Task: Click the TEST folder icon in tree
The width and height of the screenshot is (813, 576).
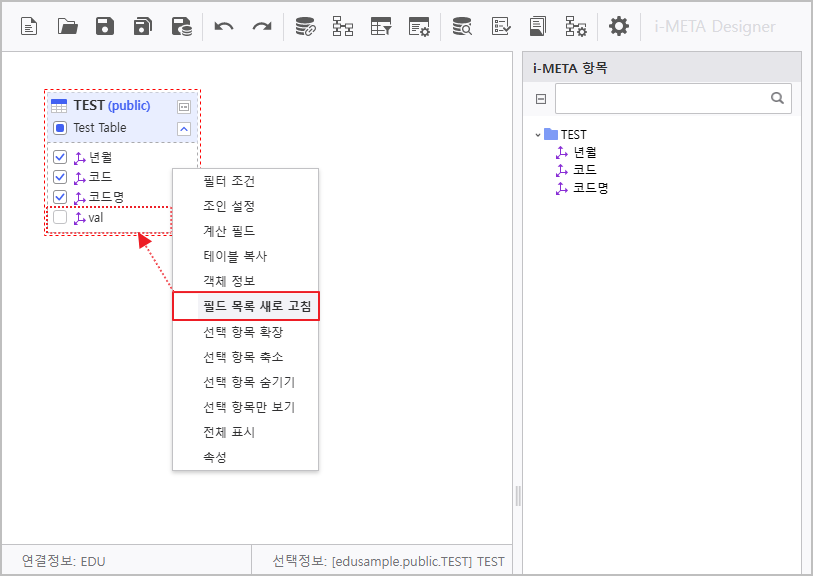Action: [x=551, y=134]
